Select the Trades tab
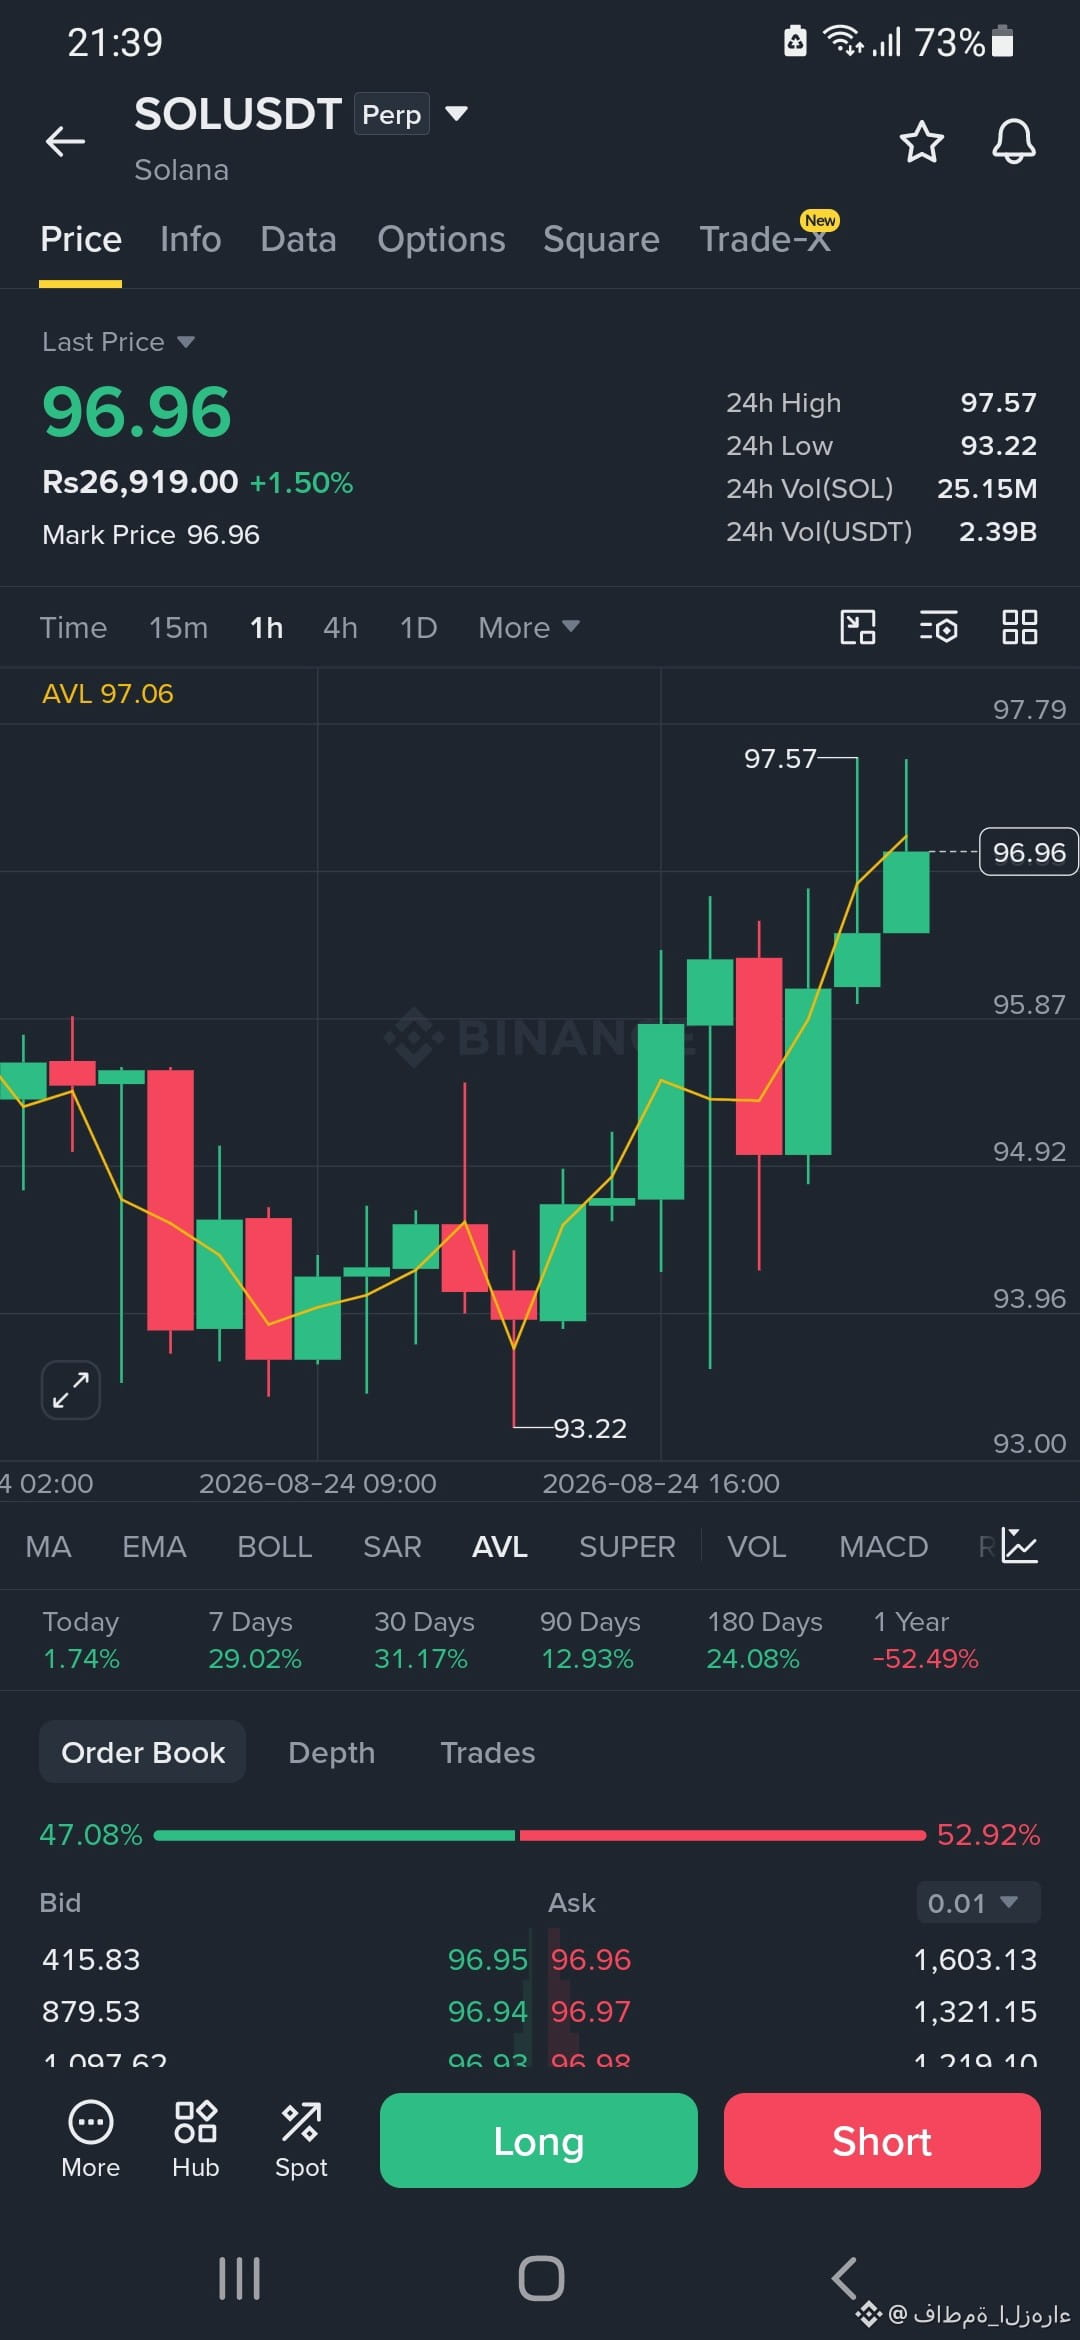Viewport: 1080px width, 2340px height. pos(487,1752)
